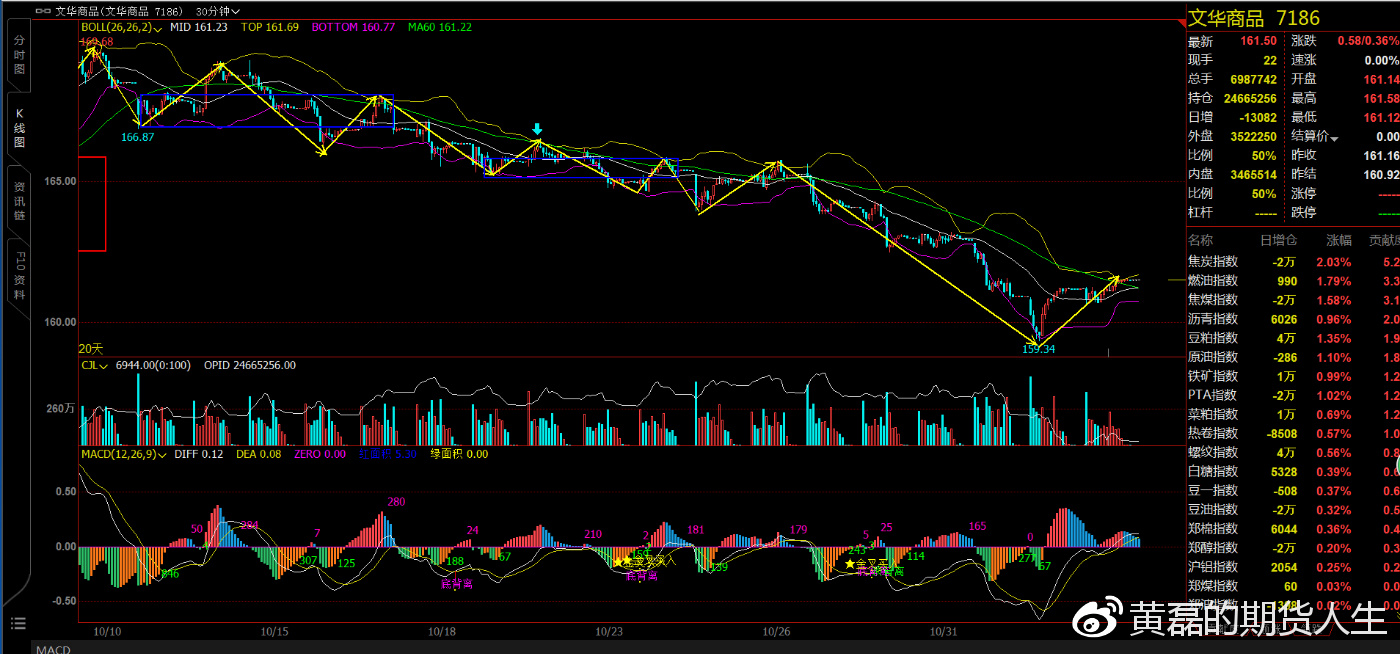
Task: Select the 沪铝指数 row
Action: coord(1291,566)
